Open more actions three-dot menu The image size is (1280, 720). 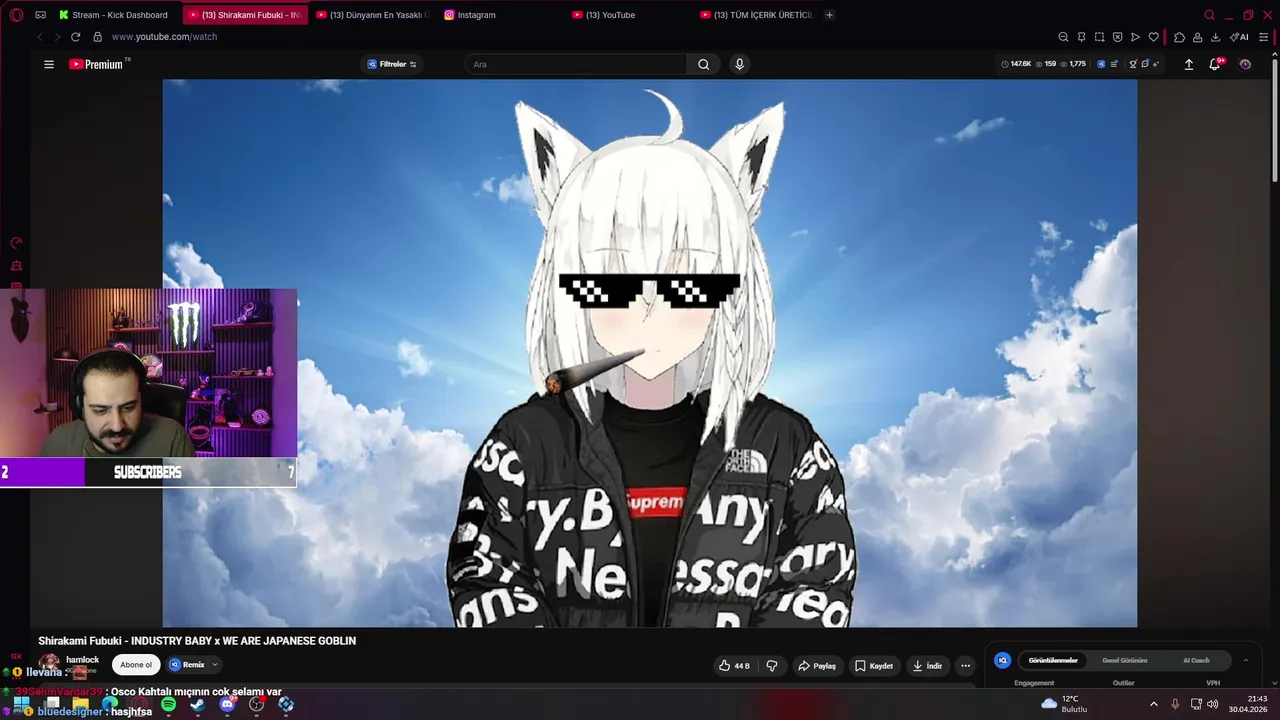(x=965, y=666)
